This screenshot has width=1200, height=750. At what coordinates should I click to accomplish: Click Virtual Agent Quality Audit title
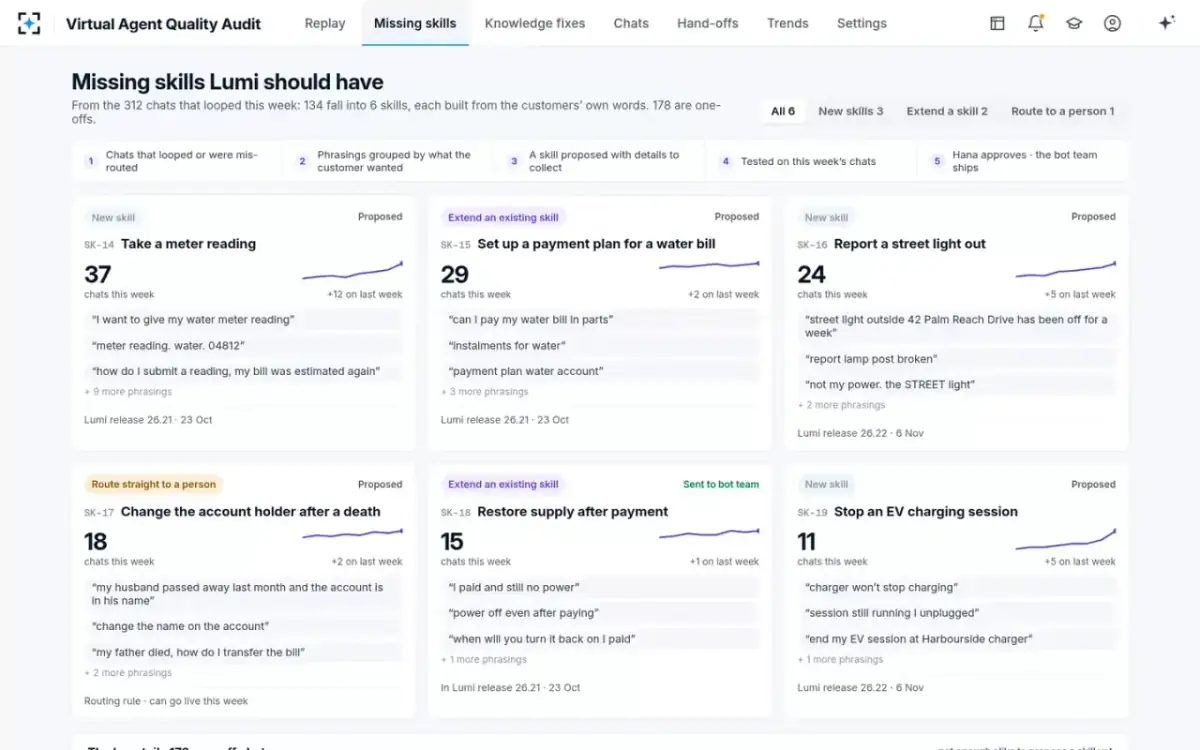coord(163,23)
